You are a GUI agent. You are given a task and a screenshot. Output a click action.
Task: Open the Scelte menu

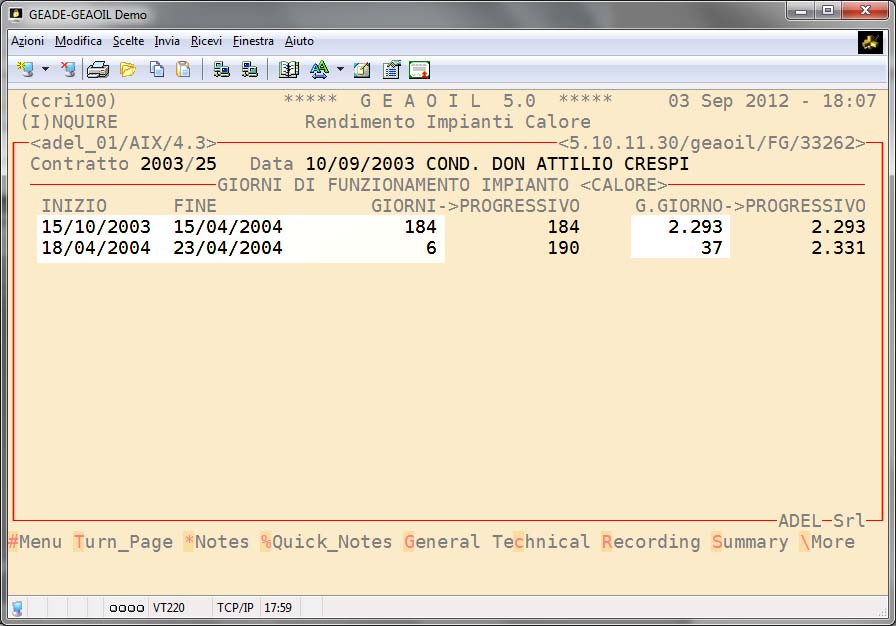tap(128, 41)
